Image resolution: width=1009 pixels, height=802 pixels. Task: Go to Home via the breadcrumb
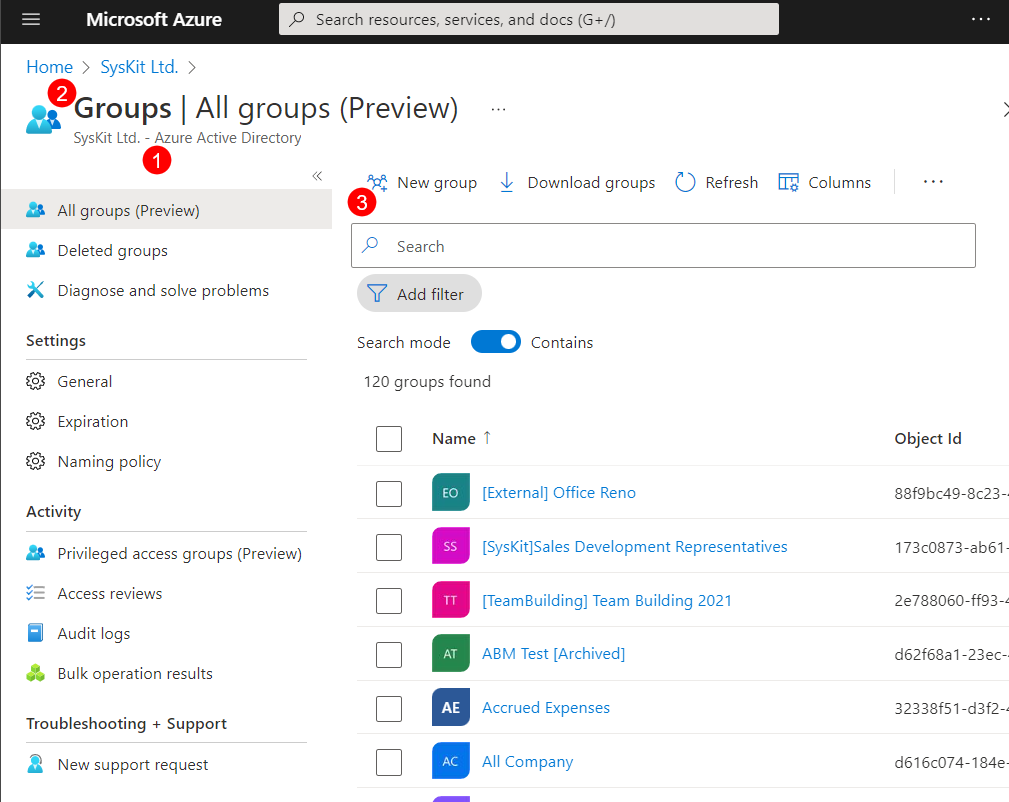coord(49,66)
